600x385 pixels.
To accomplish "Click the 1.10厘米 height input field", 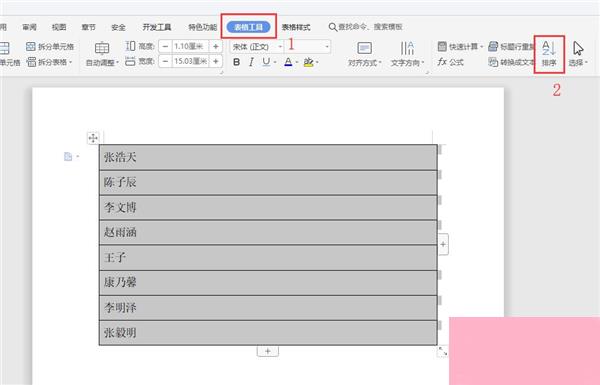I will [190, 47].
